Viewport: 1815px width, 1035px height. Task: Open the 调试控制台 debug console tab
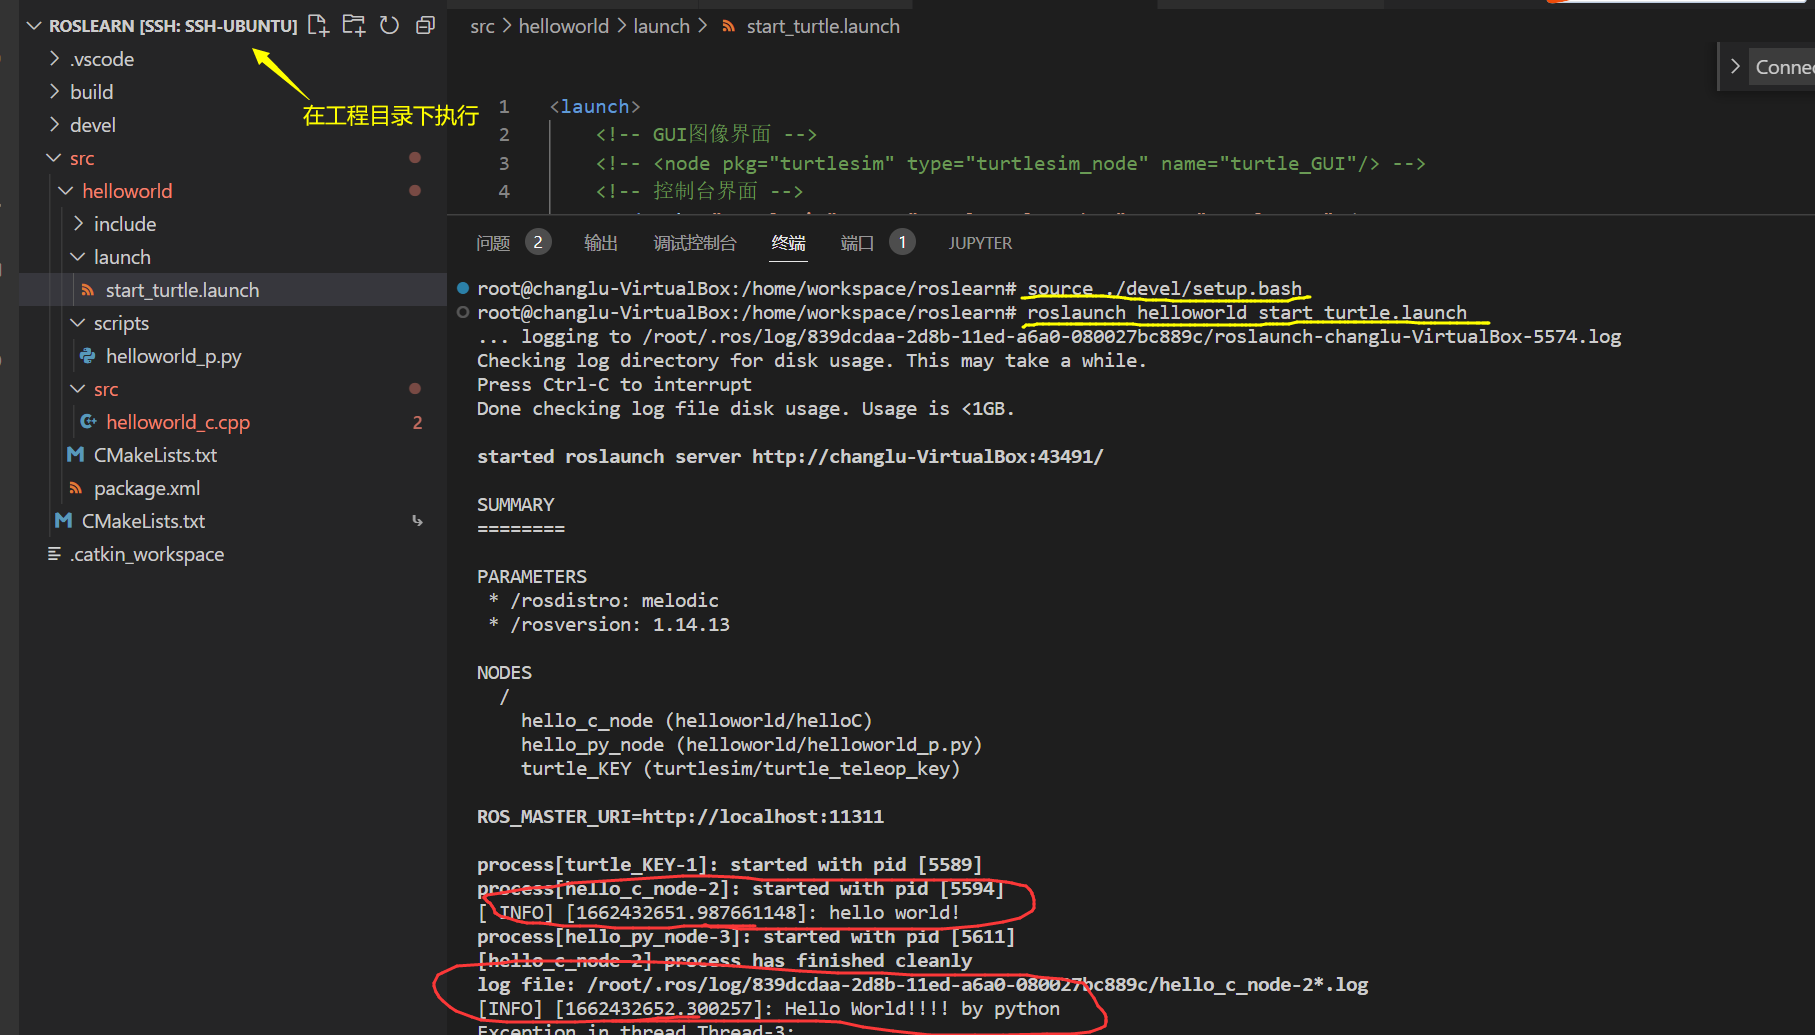(x=695, y=243)
